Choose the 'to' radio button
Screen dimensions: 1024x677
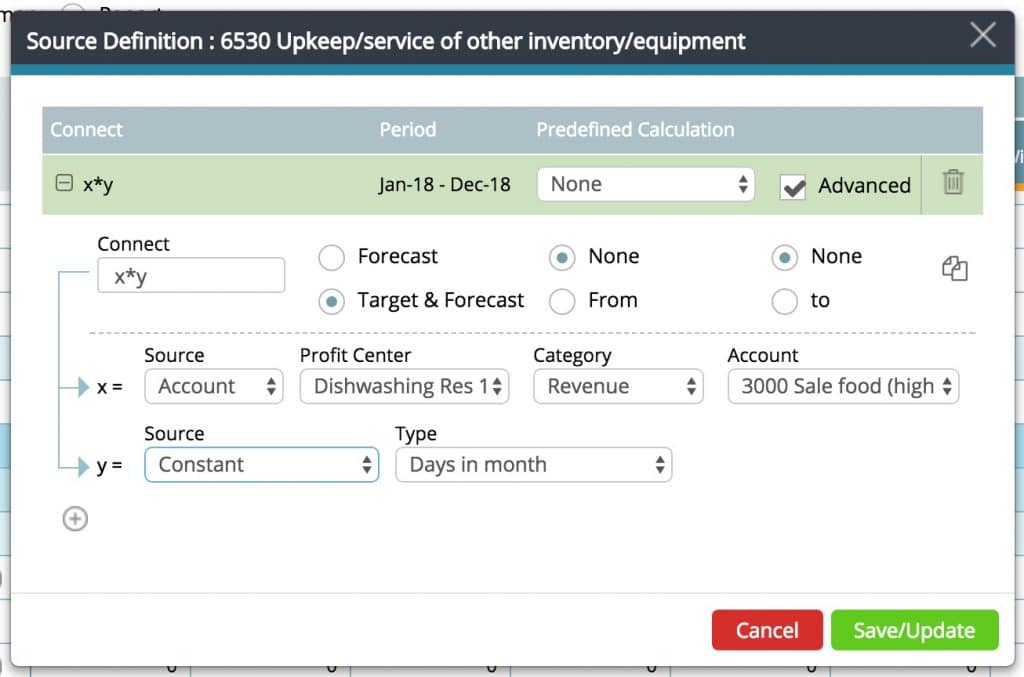785,301
